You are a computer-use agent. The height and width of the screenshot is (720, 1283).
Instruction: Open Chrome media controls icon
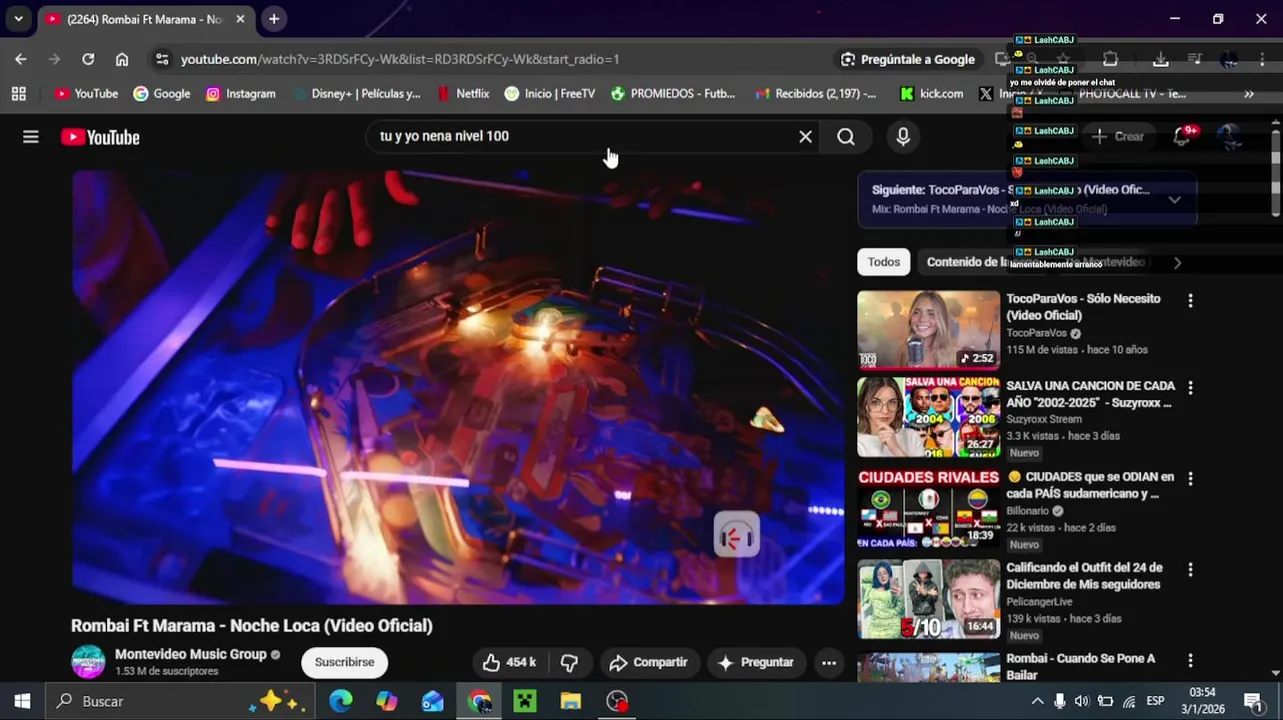click(x=1194, y=59)
